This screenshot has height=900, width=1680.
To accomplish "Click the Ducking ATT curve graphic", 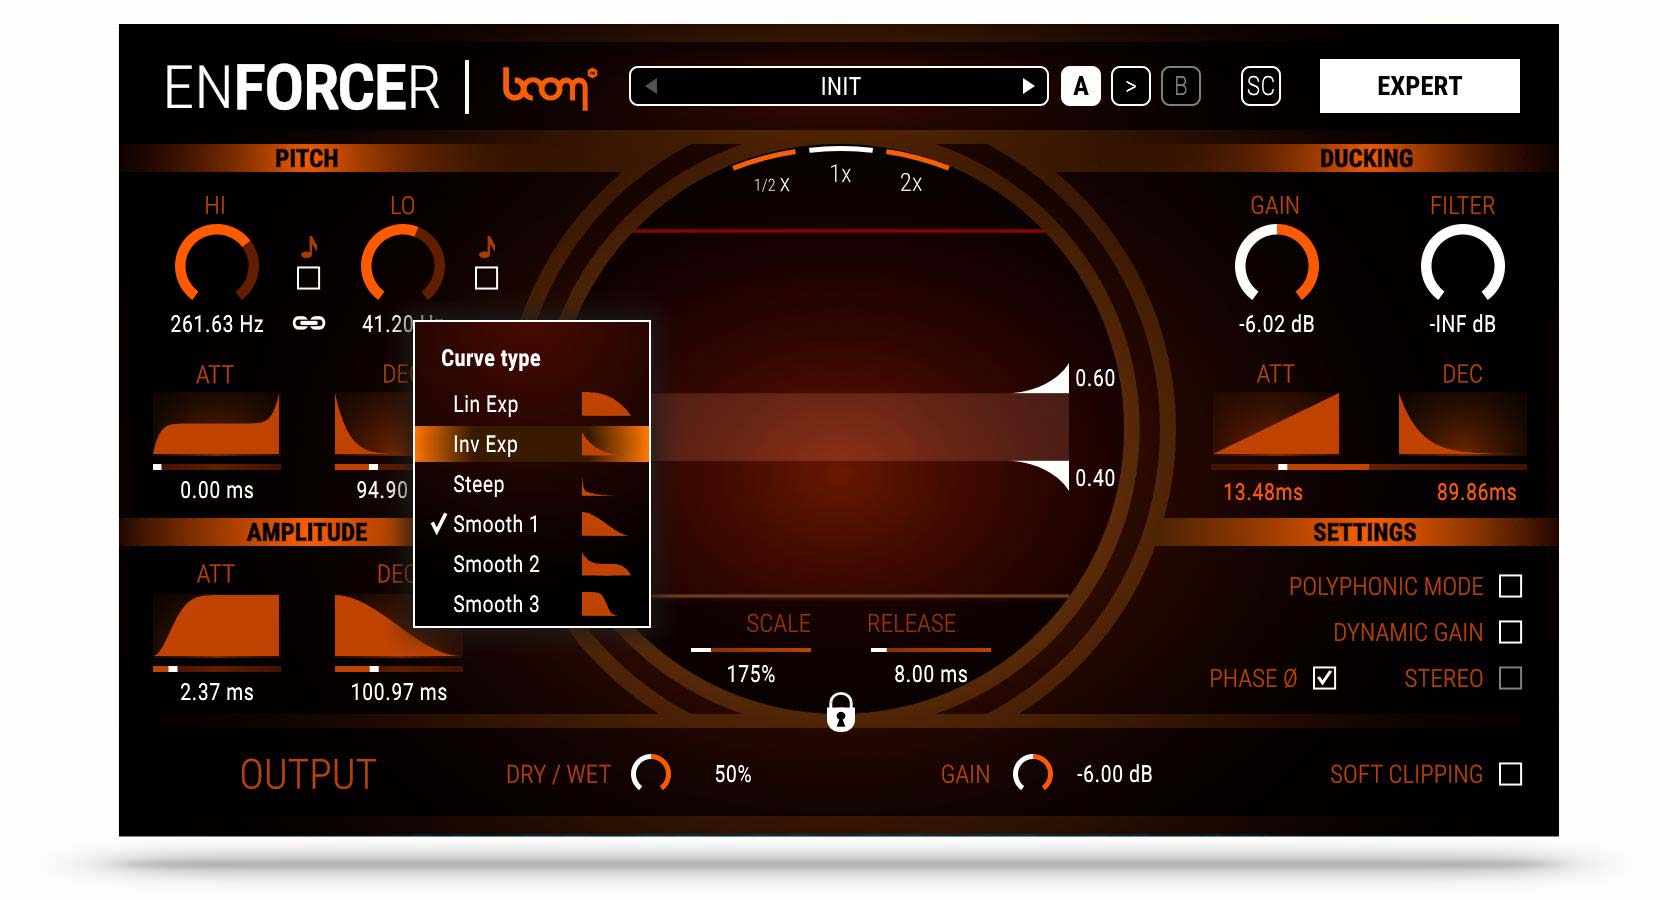I will (1275, 424).
